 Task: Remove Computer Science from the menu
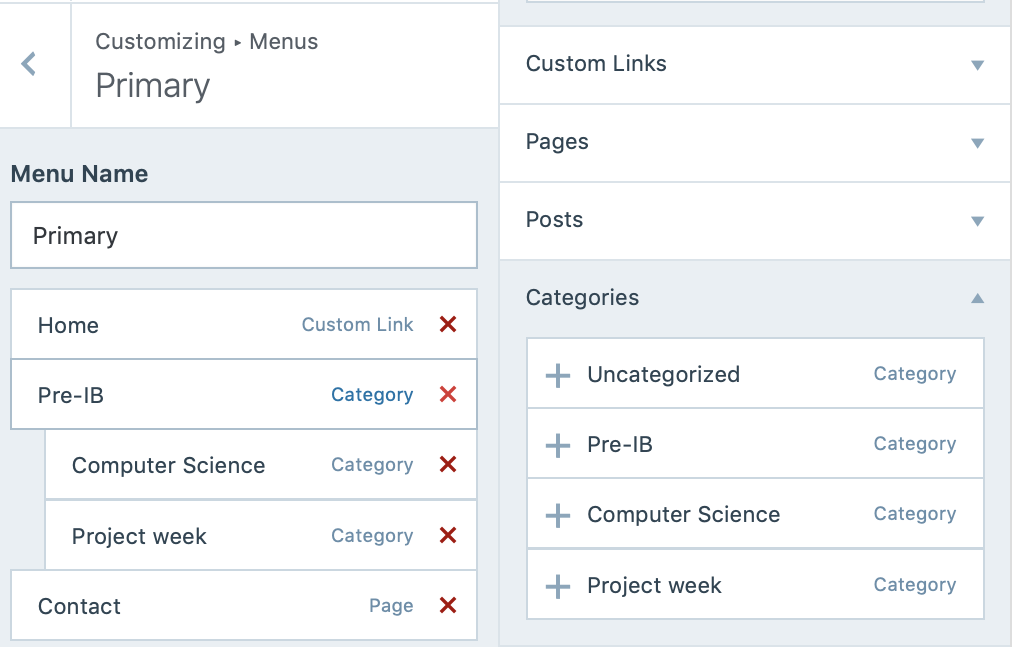448,464
